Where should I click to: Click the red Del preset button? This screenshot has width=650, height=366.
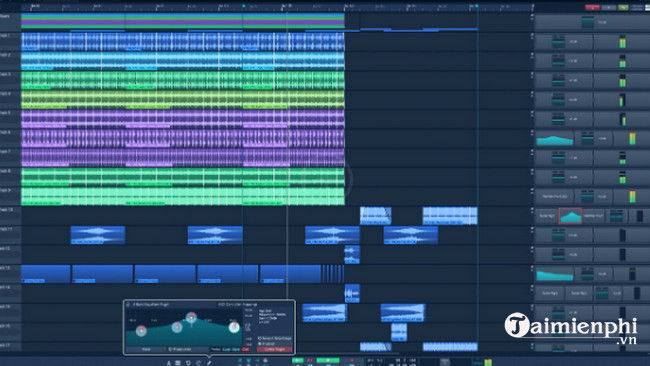[x=245, y=349]
